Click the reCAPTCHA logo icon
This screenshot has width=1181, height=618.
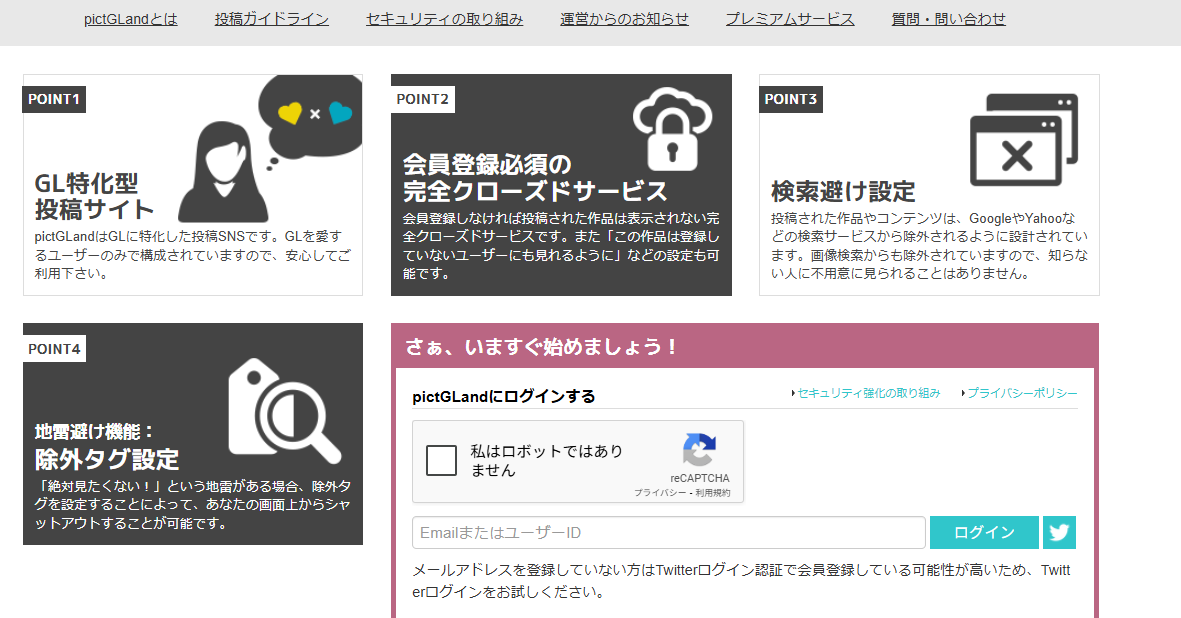pos(699,451)
